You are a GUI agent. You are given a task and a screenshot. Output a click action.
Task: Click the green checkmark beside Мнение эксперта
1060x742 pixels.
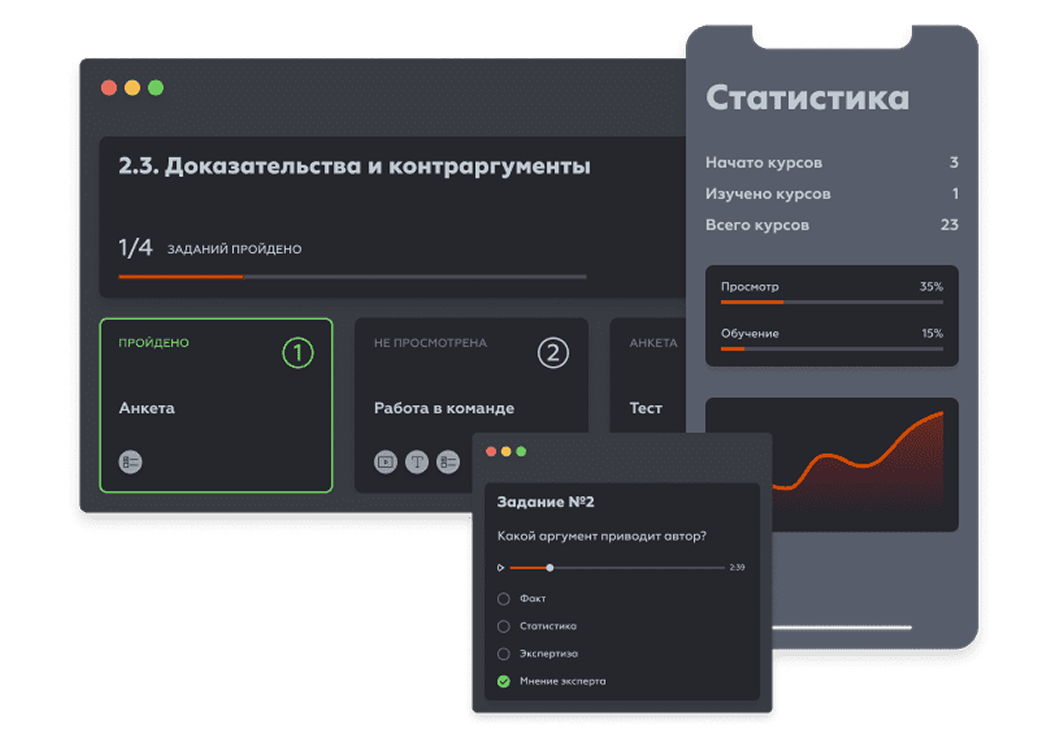(502, 681)
